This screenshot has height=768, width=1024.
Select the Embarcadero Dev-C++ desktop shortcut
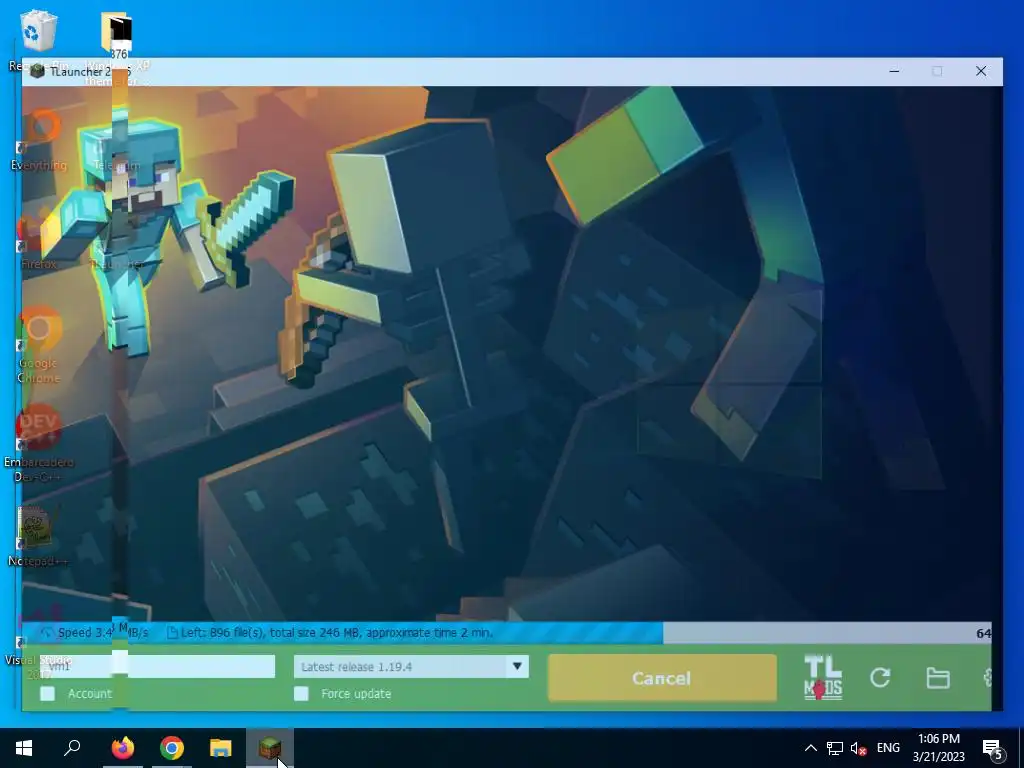pyautogui.click(x=39, y=444)
